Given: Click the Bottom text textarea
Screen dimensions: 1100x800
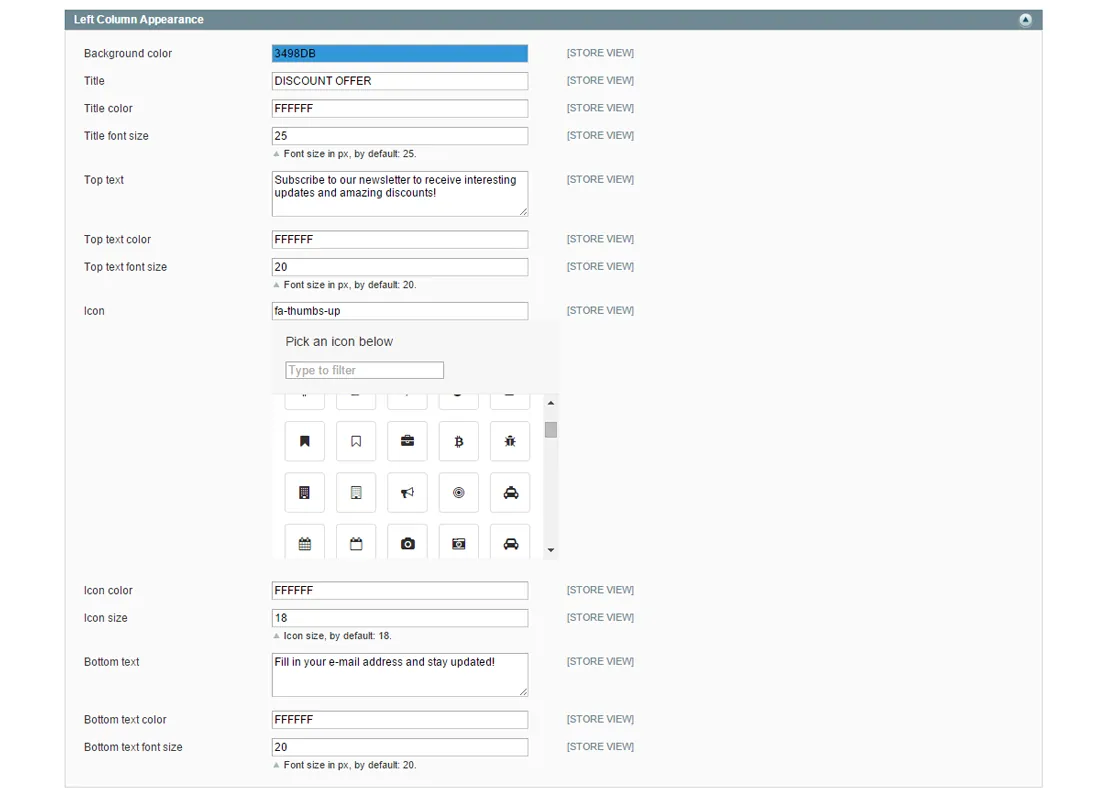Looking at the screenshot, I should pos(400,675).
